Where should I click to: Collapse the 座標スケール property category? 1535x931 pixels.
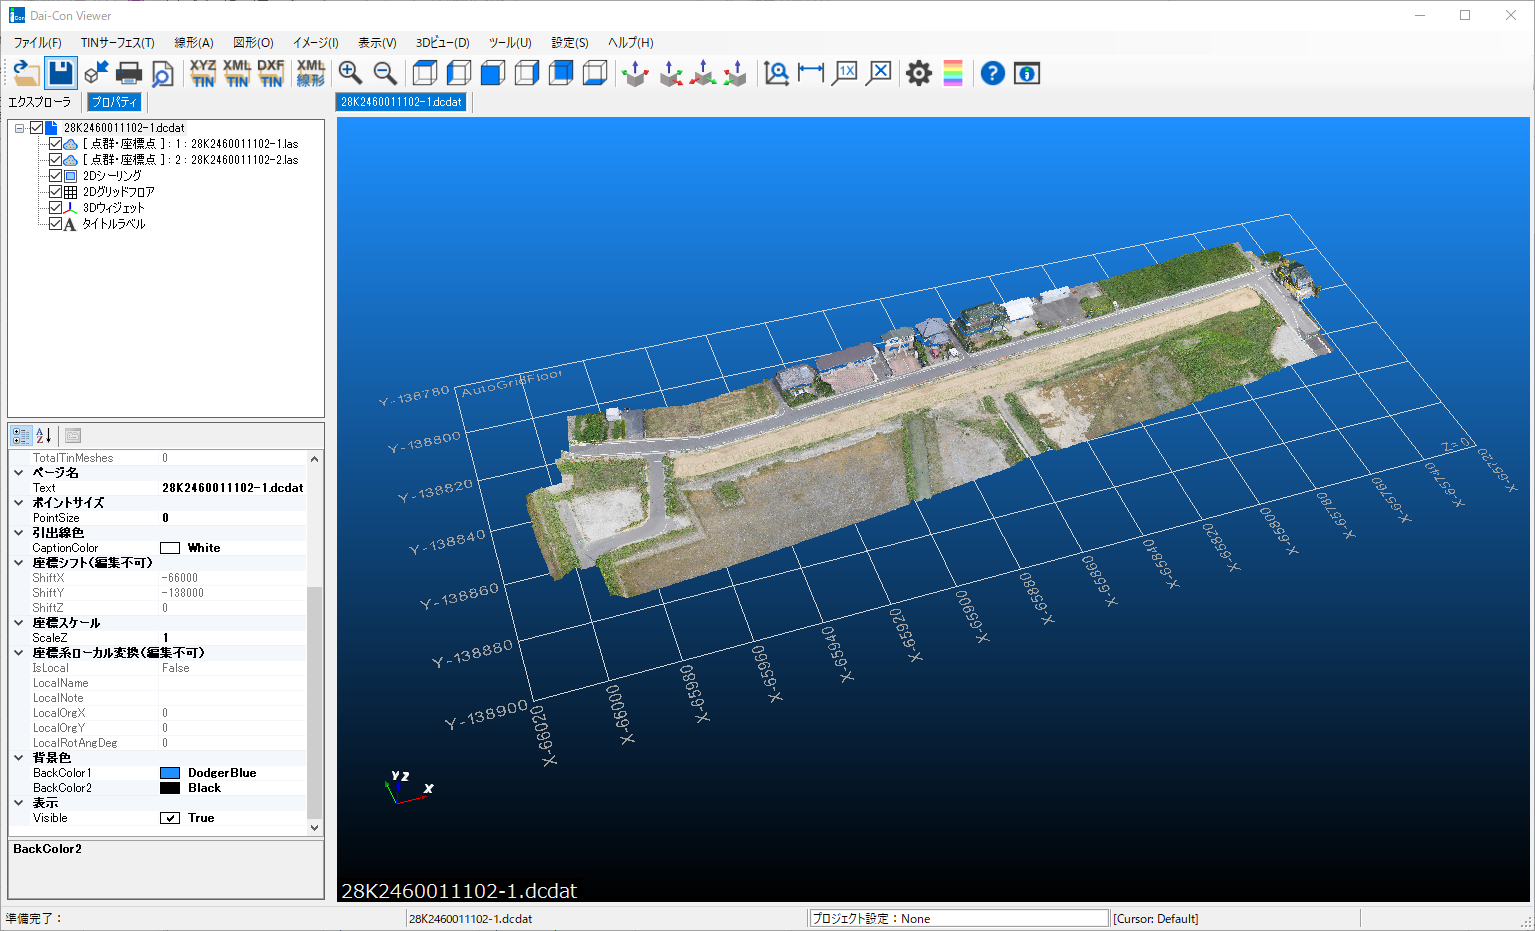point(19,623)
